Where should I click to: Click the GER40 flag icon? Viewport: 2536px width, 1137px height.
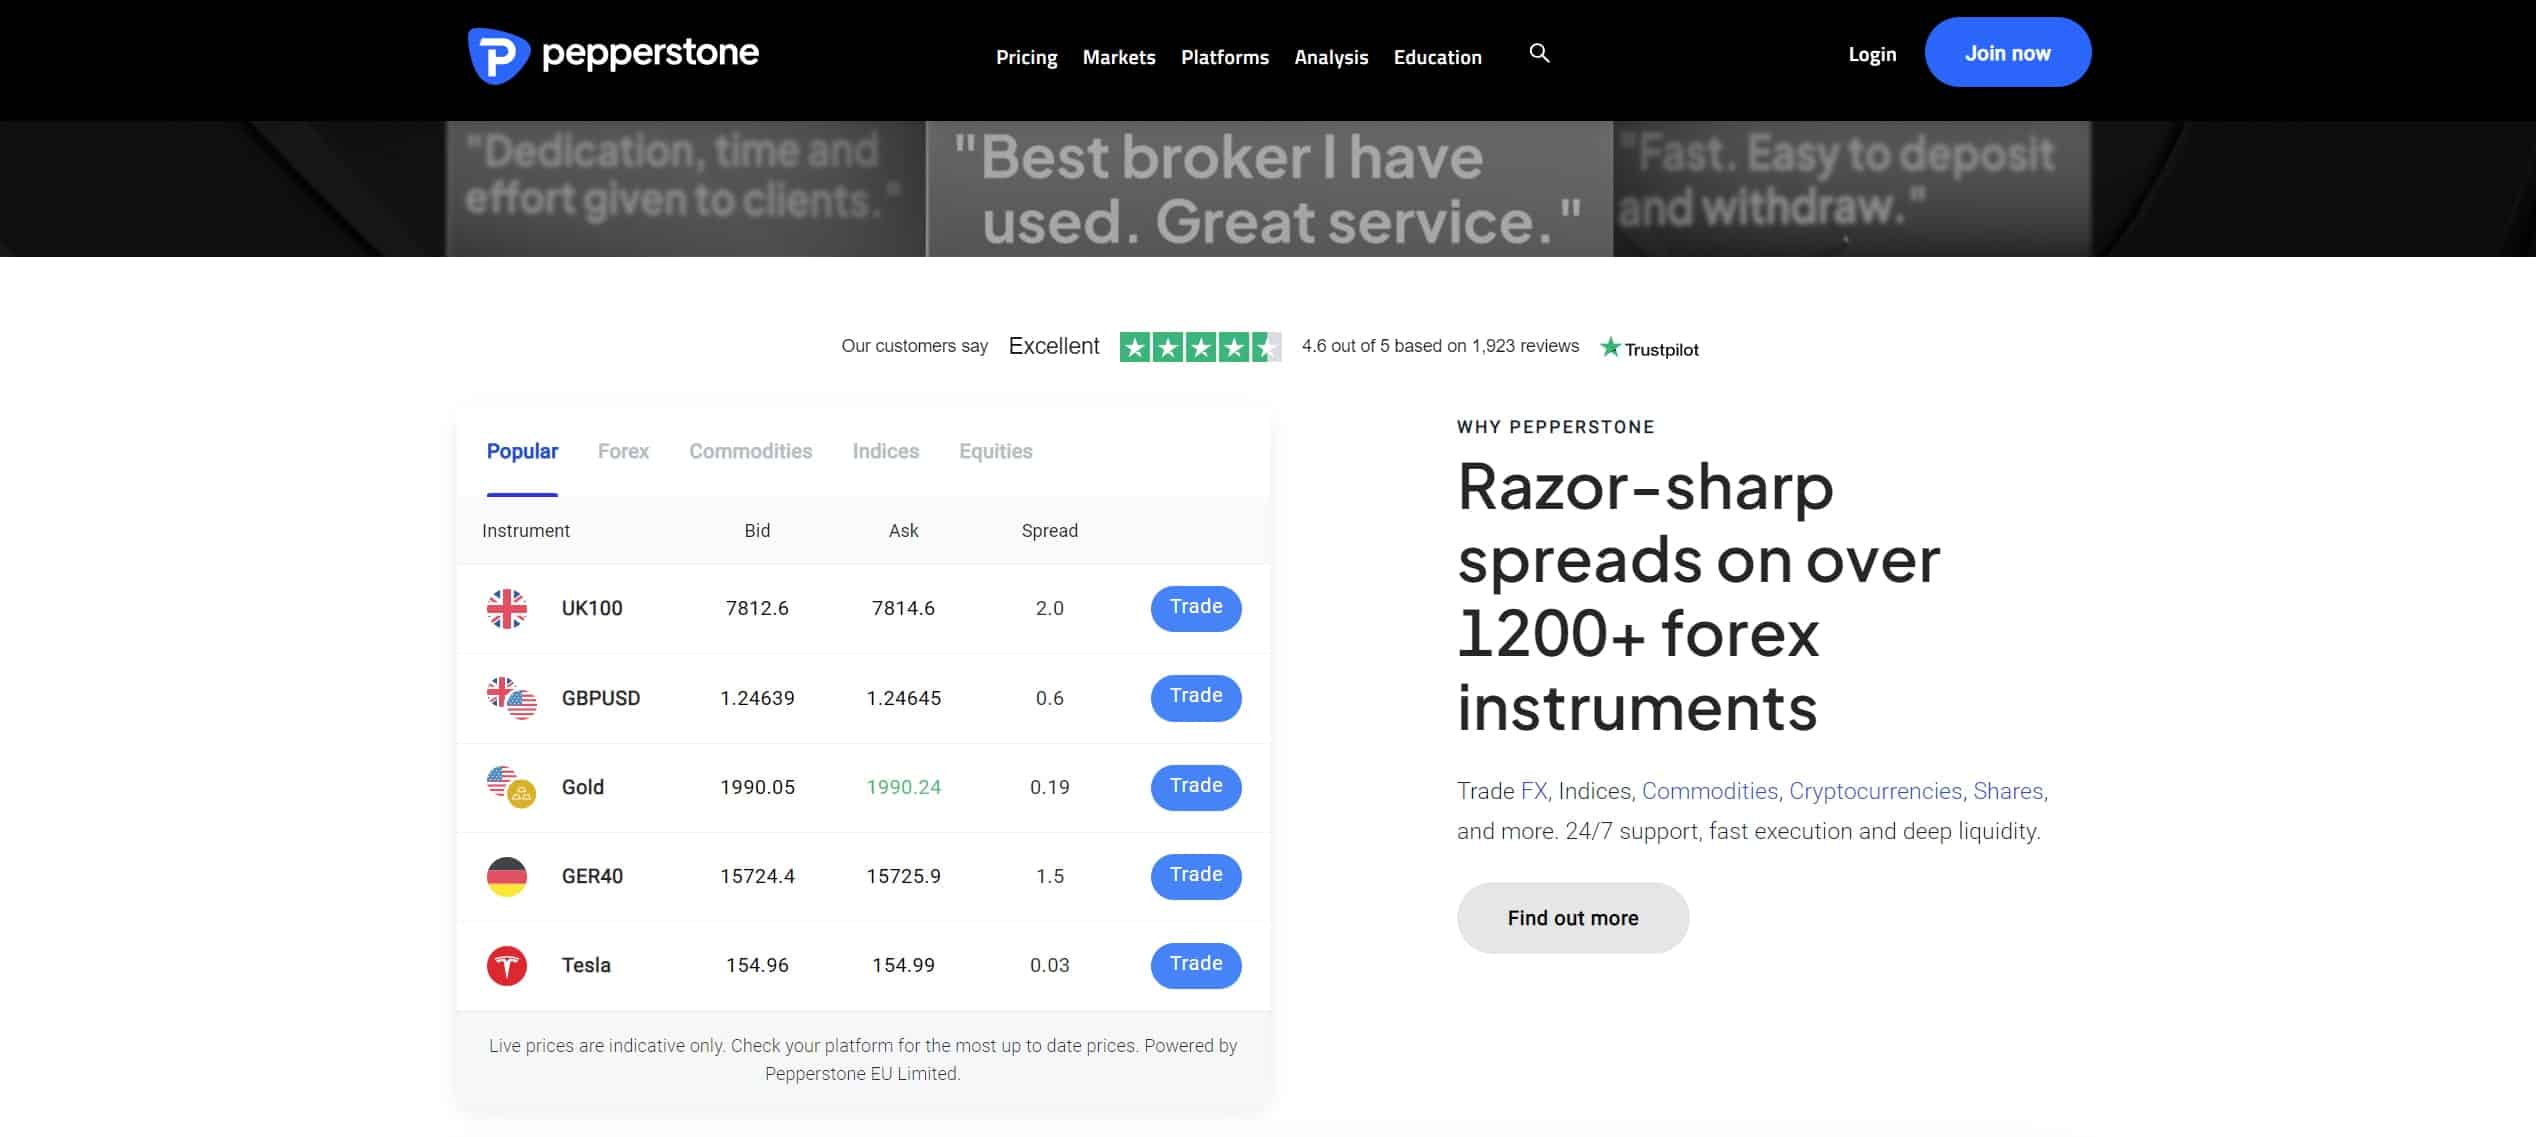[x=506, y=875]
